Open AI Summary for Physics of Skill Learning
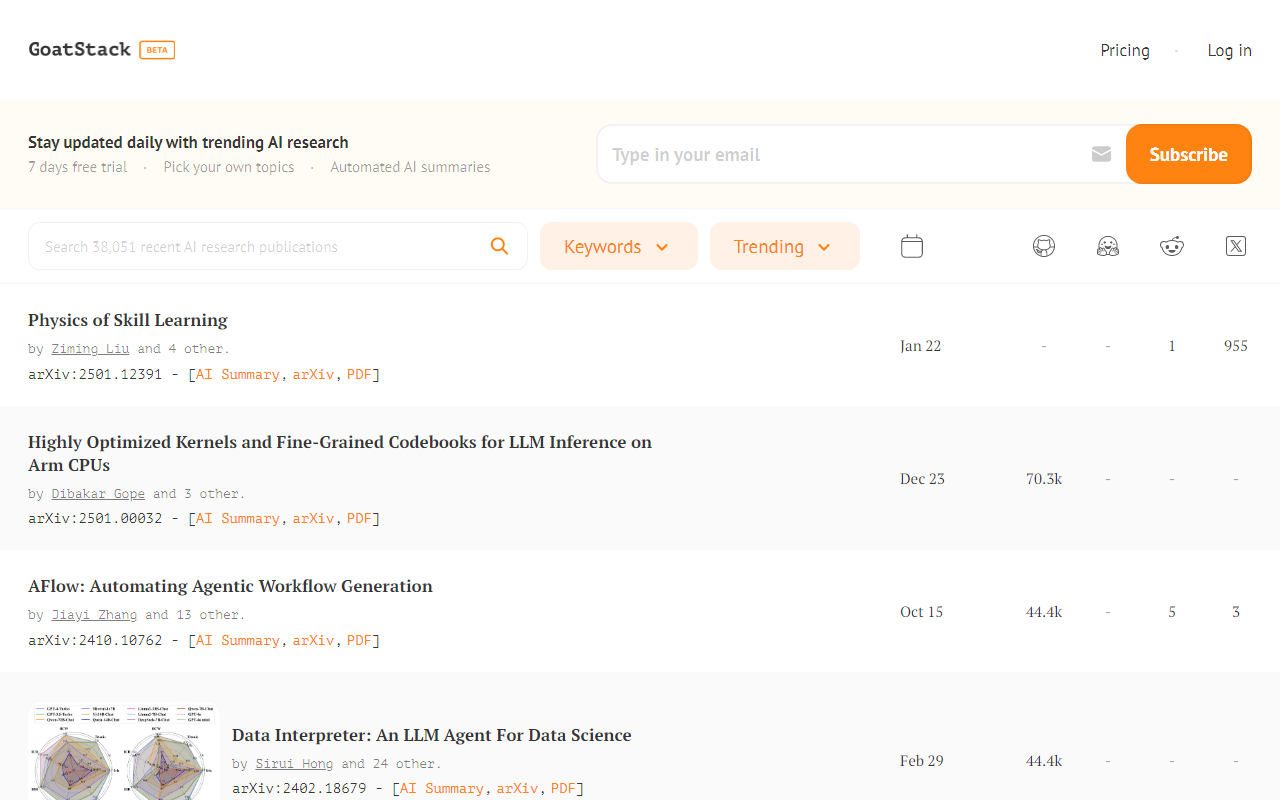This screenshot has width=1280, height=800. tap(237, 374)
